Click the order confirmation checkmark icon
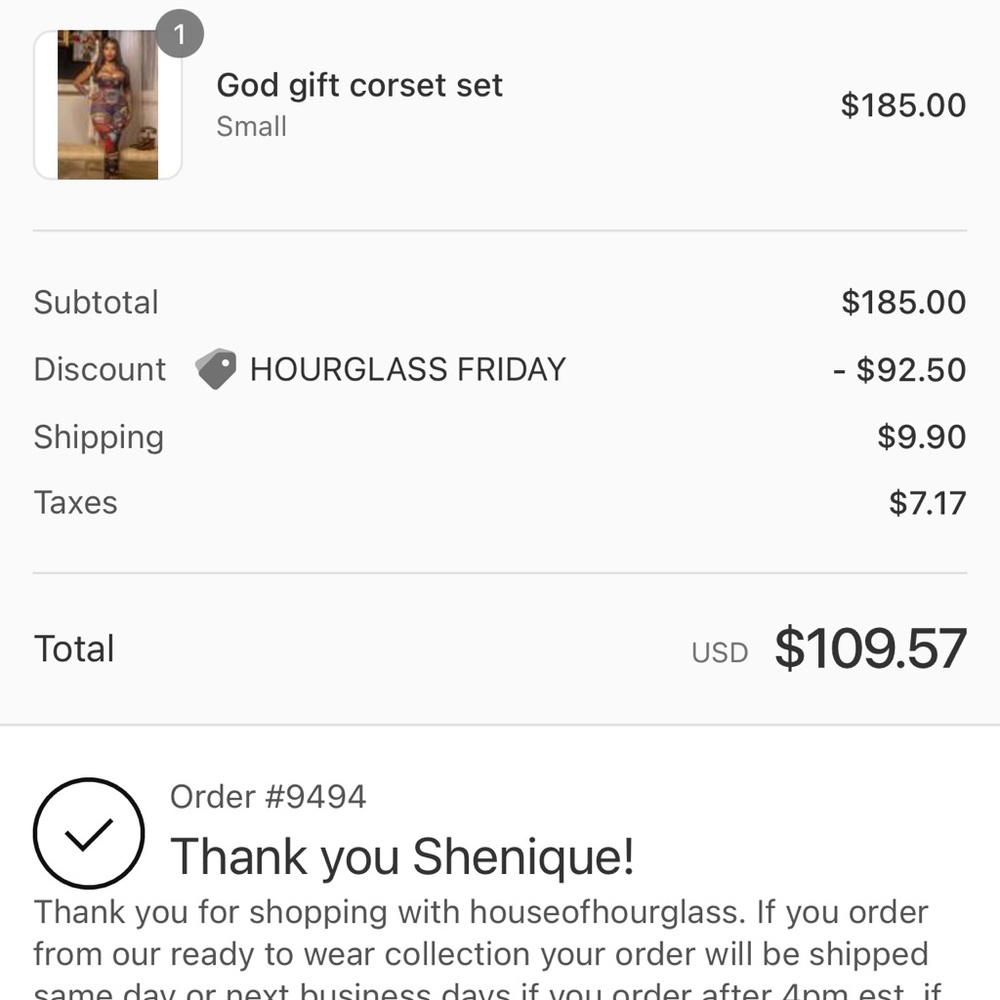This screenshot has width=1000, height=1000. (x=88, y=833)
